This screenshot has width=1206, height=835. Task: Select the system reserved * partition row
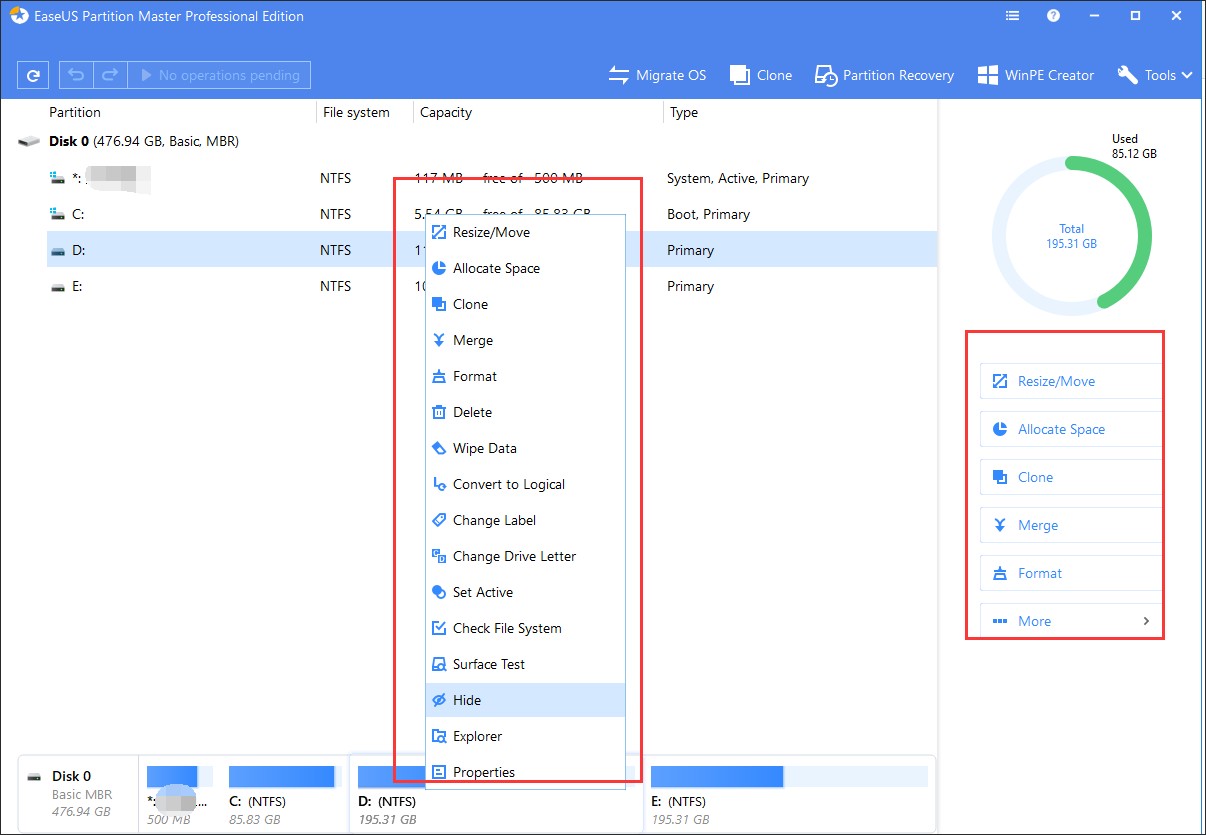pos(492,178)
